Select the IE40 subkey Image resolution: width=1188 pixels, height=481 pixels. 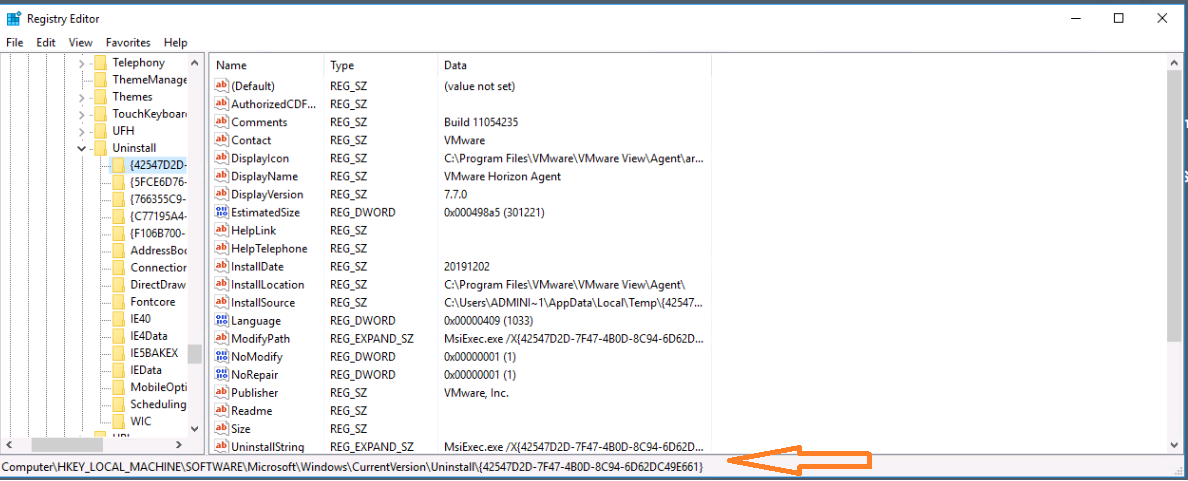click(x=141, y=319)
